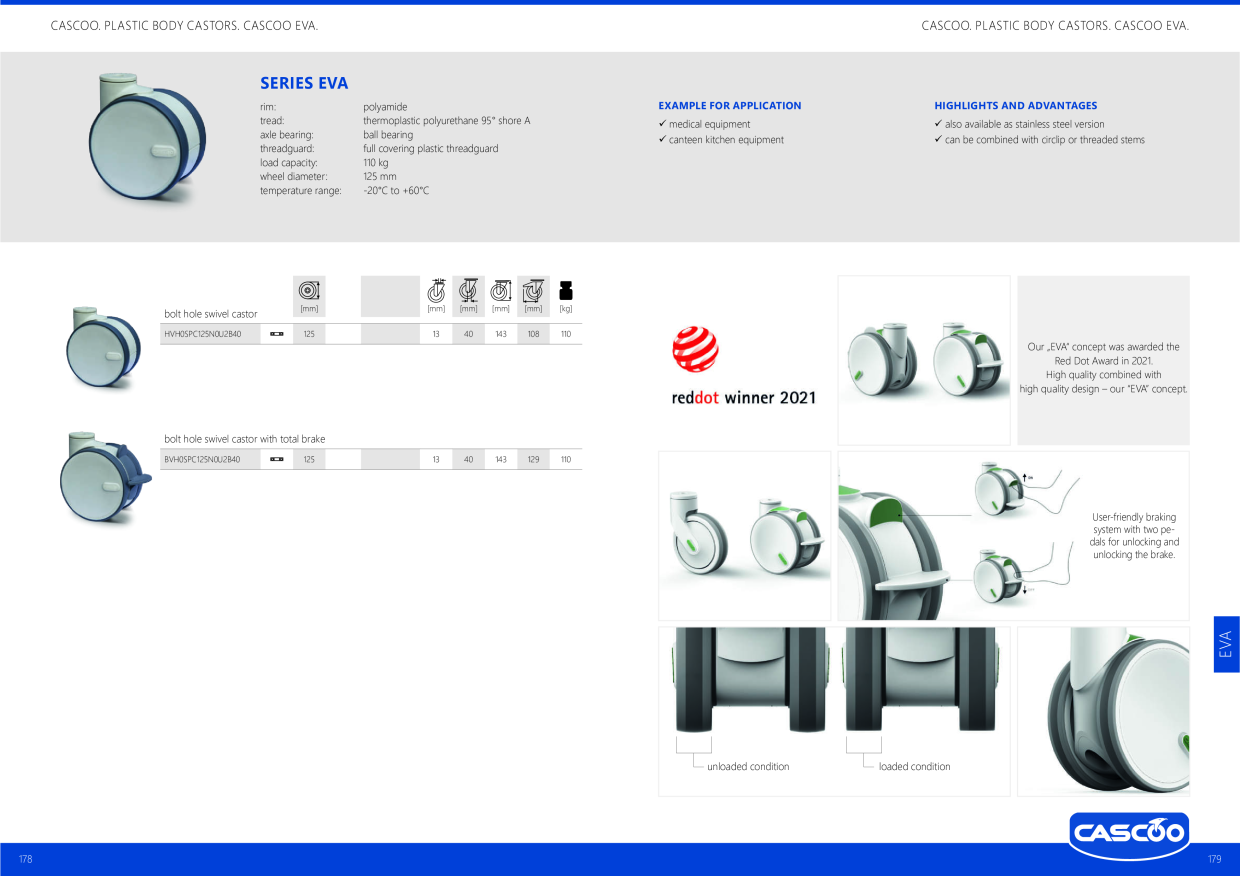Click the value 129 in the brake row
The height and width of the screenshot is (876, 1240).
[533, 459]
